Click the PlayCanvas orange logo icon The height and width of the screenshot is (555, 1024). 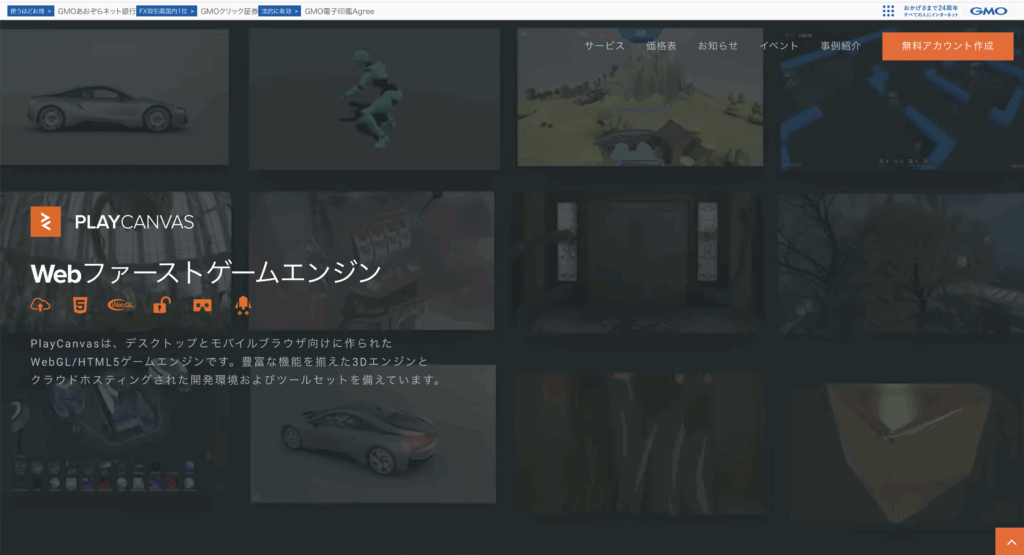tap(46, 222)
